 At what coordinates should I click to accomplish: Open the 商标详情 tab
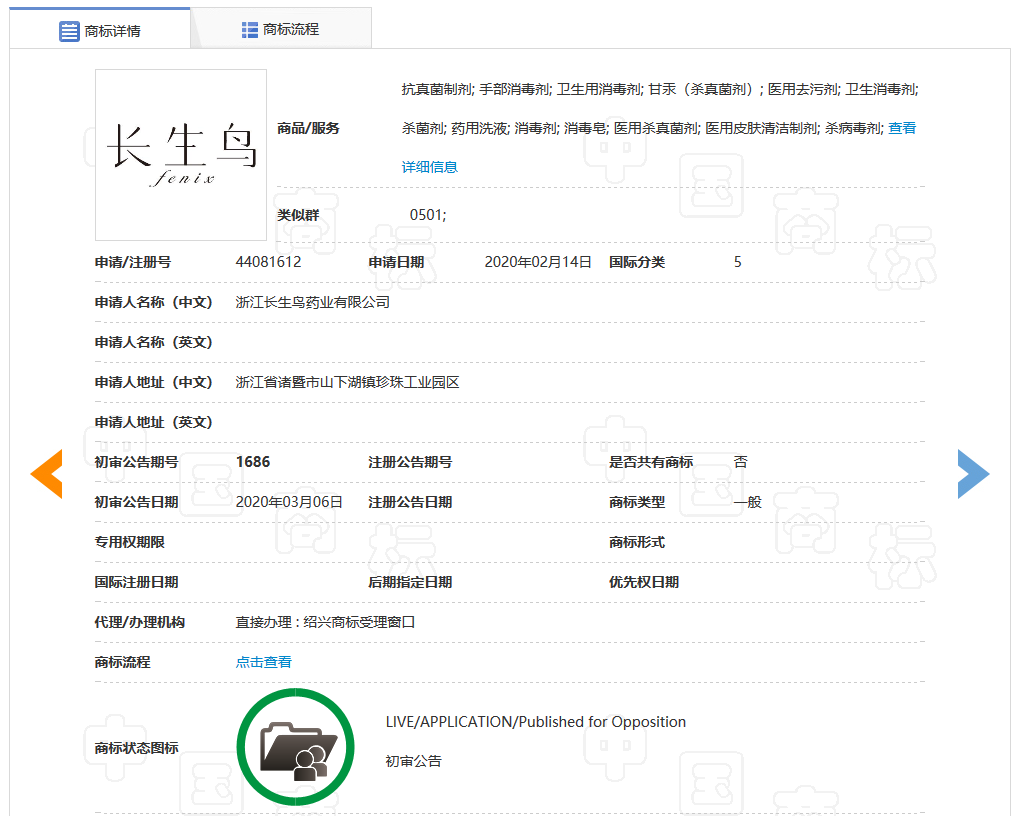pos(100,30)
